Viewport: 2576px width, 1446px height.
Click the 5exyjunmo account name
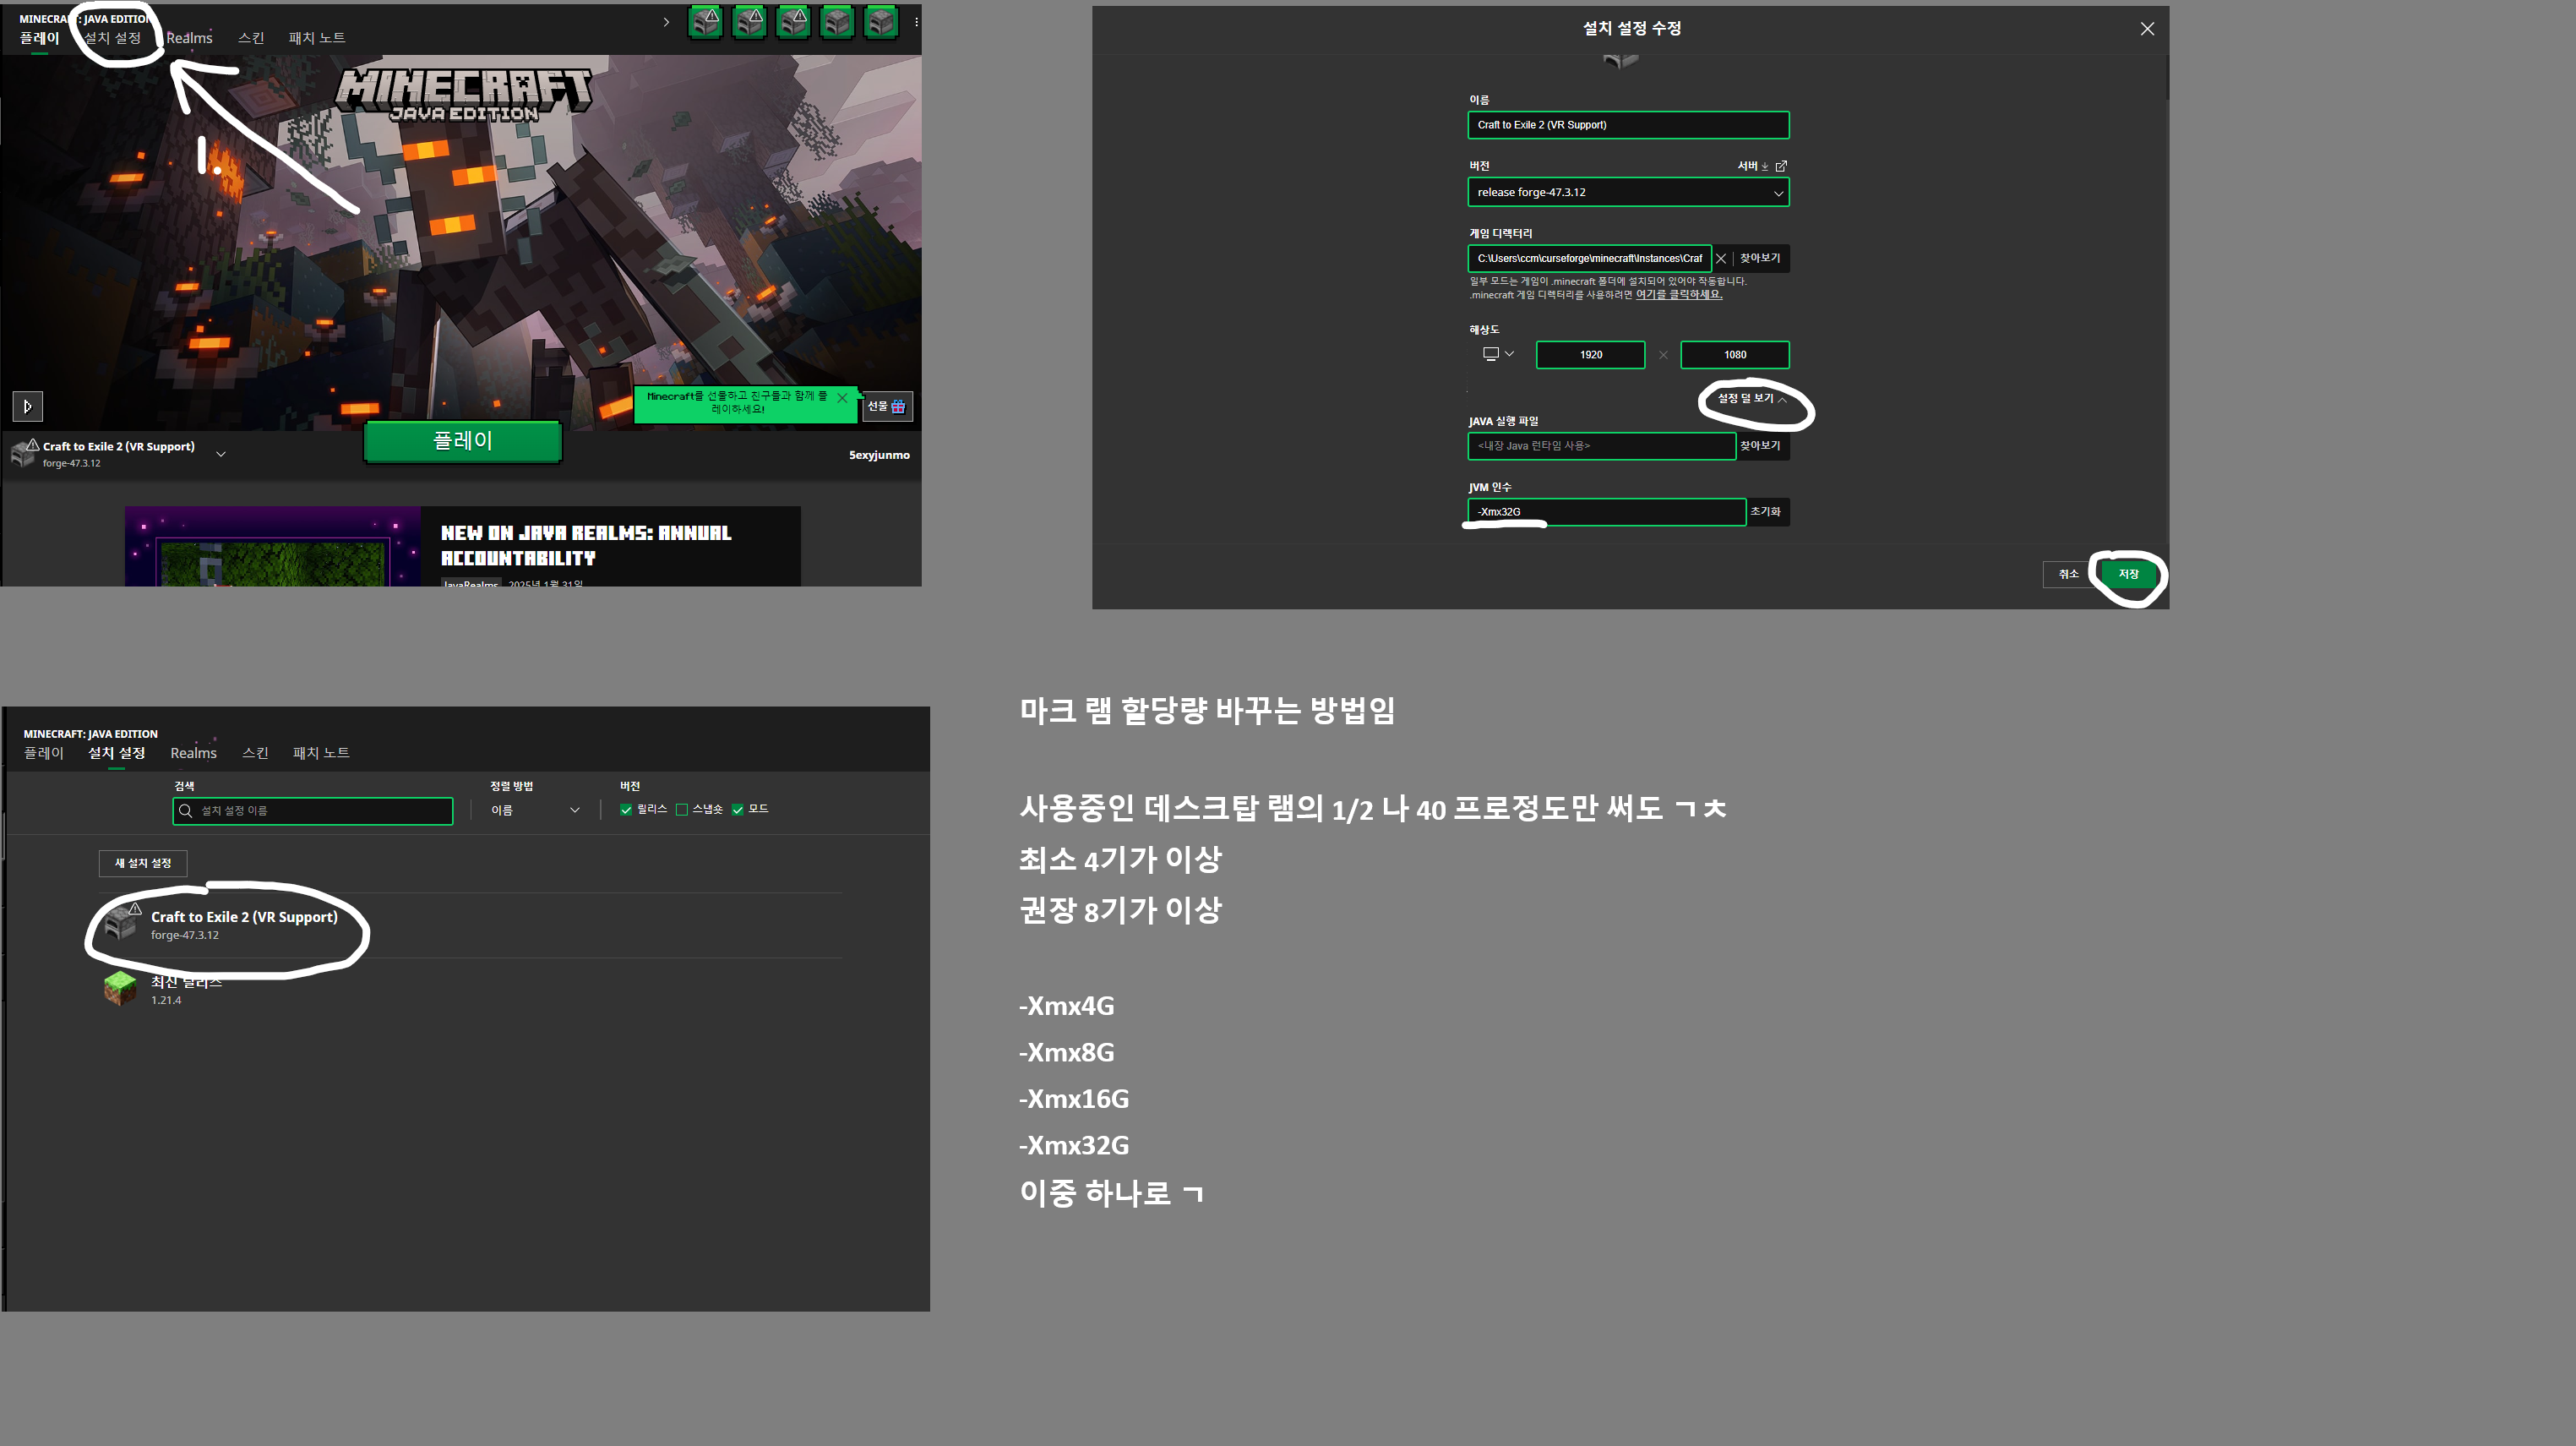pyautogui.click(x=879, y=455)
